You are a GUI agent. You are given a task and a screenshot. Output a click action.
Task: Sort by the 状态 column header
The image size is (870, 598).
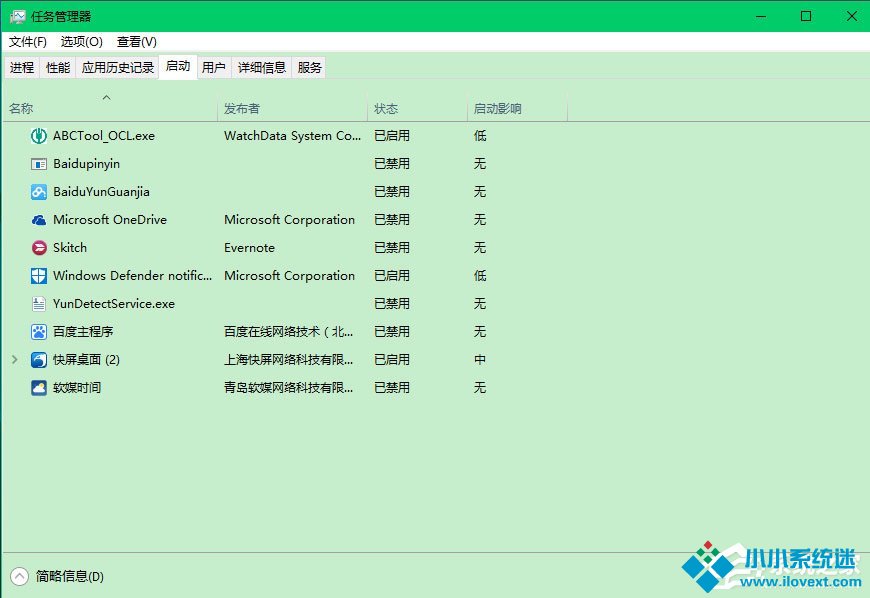tap(417, 108)
